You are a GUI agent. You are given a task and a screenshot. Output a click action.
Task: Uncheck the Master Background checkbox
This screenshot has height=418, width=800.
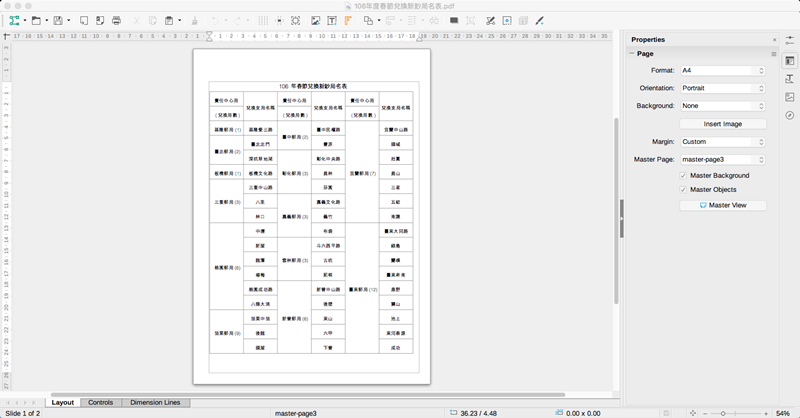683,175
